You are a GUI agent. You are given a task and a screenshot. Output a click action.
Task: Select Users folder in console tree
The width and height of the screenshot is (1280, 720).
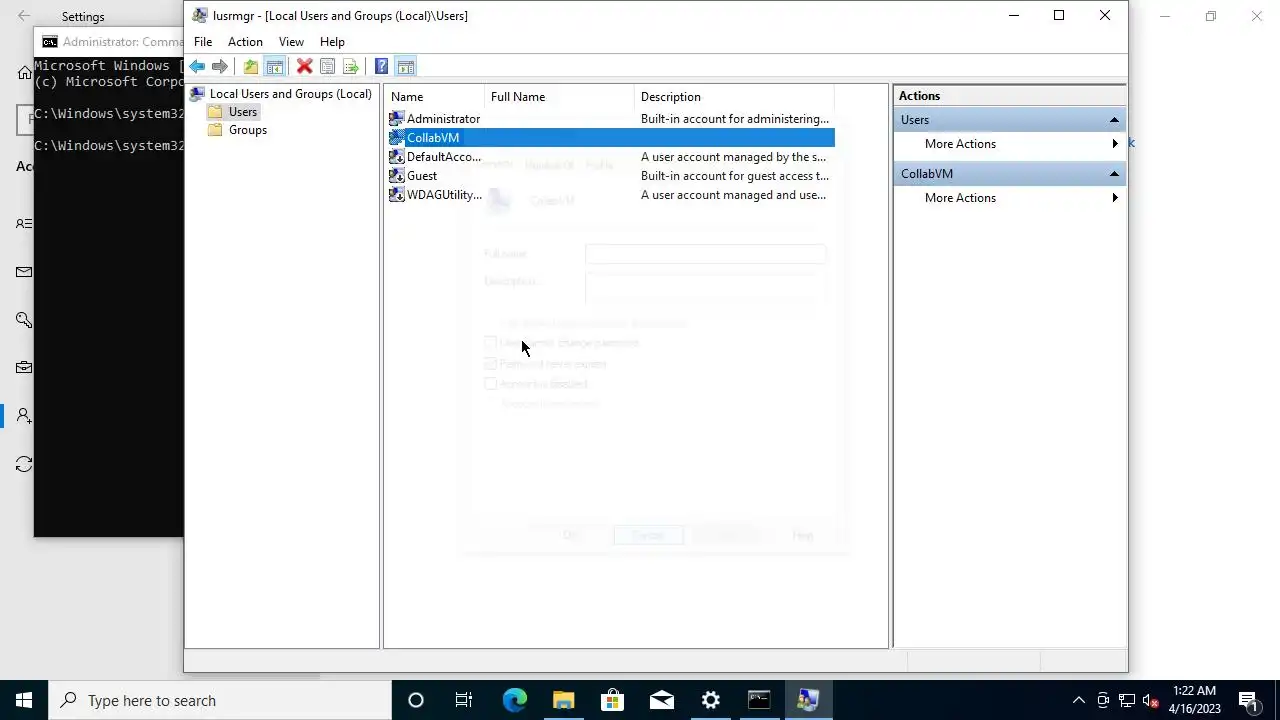(x=242, y=112)
